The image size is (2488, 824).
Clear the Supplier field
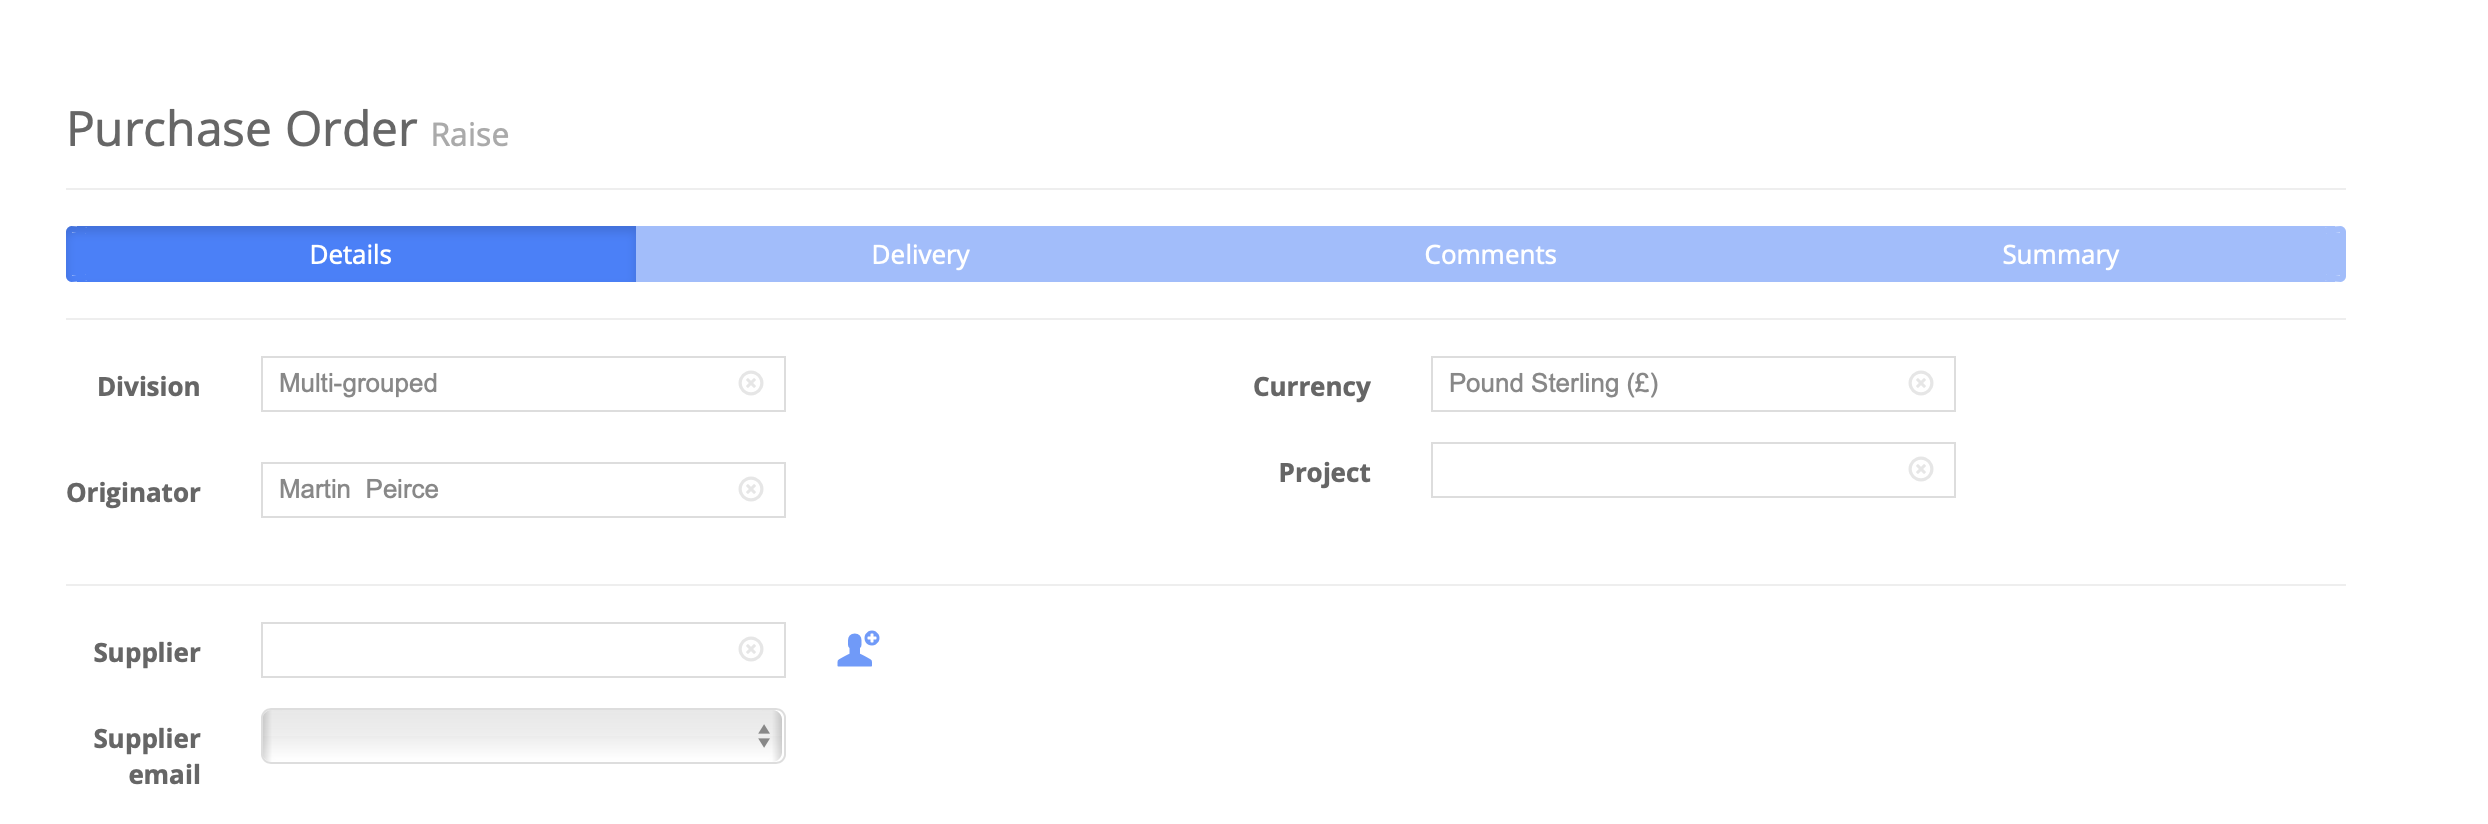[x=751, y=649]
